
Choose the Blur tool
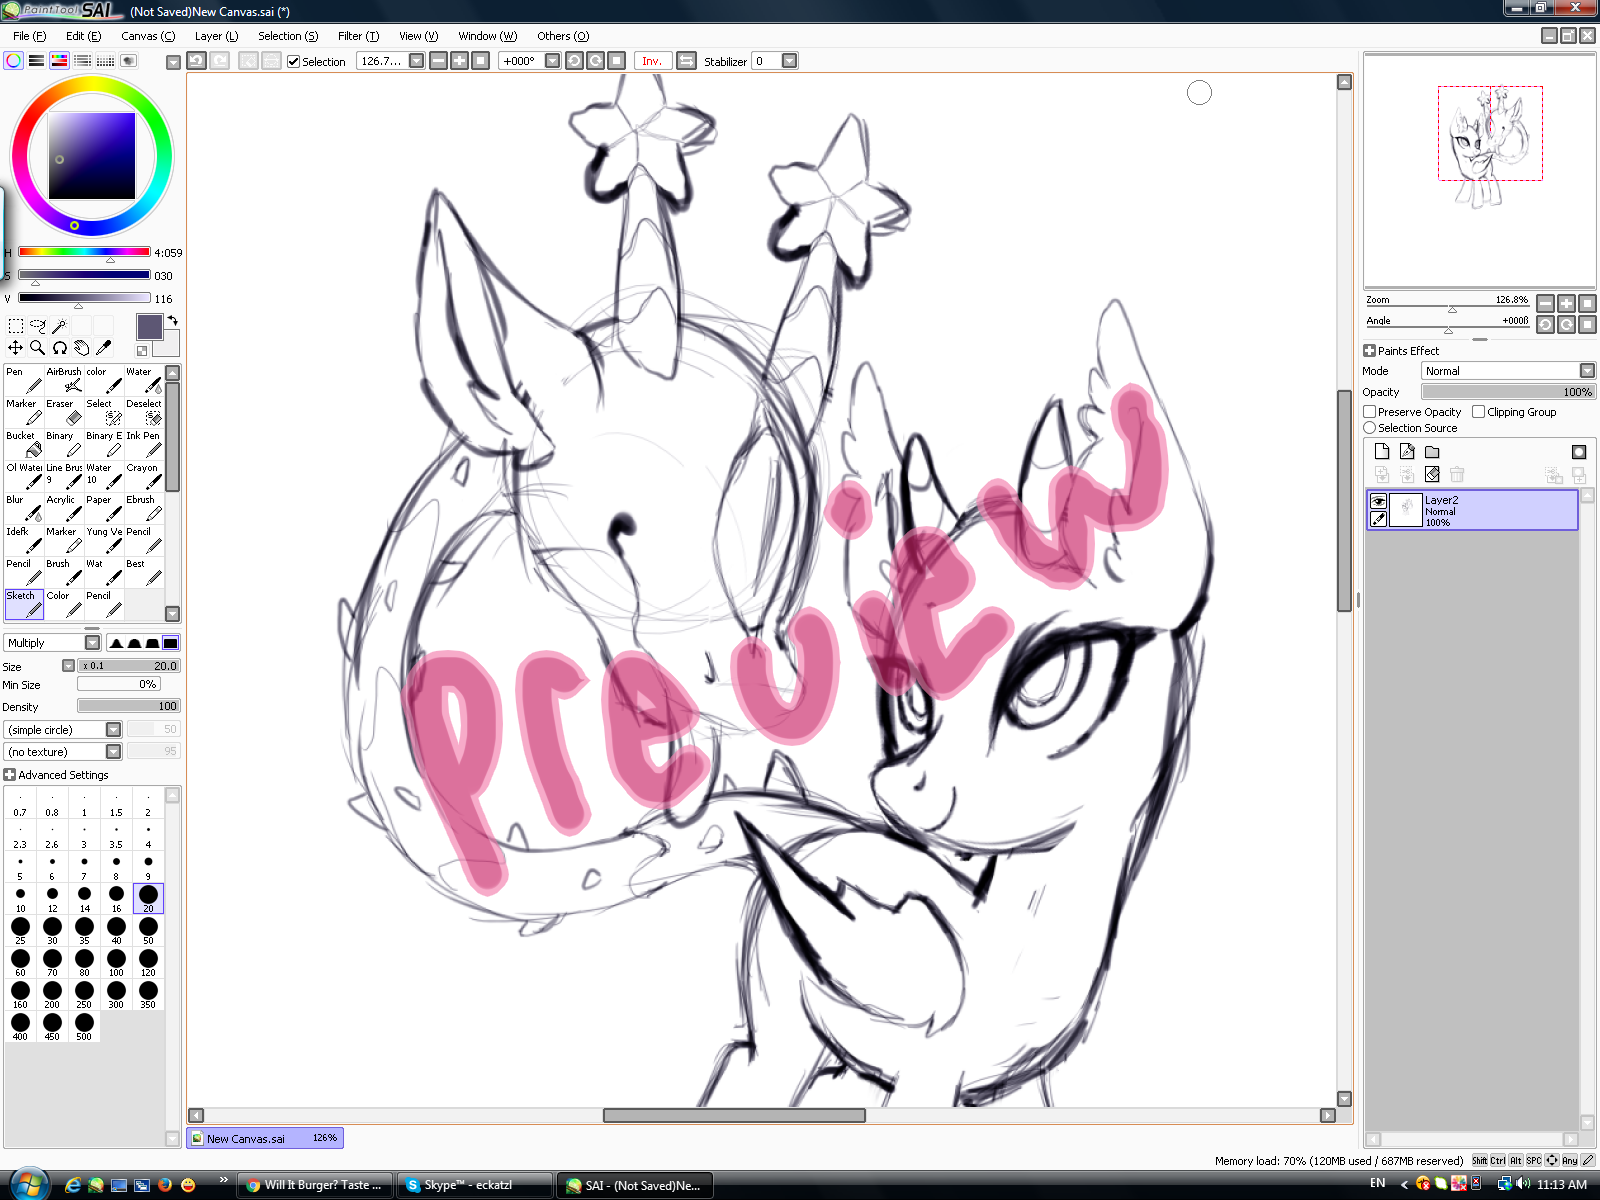[24, 508]
